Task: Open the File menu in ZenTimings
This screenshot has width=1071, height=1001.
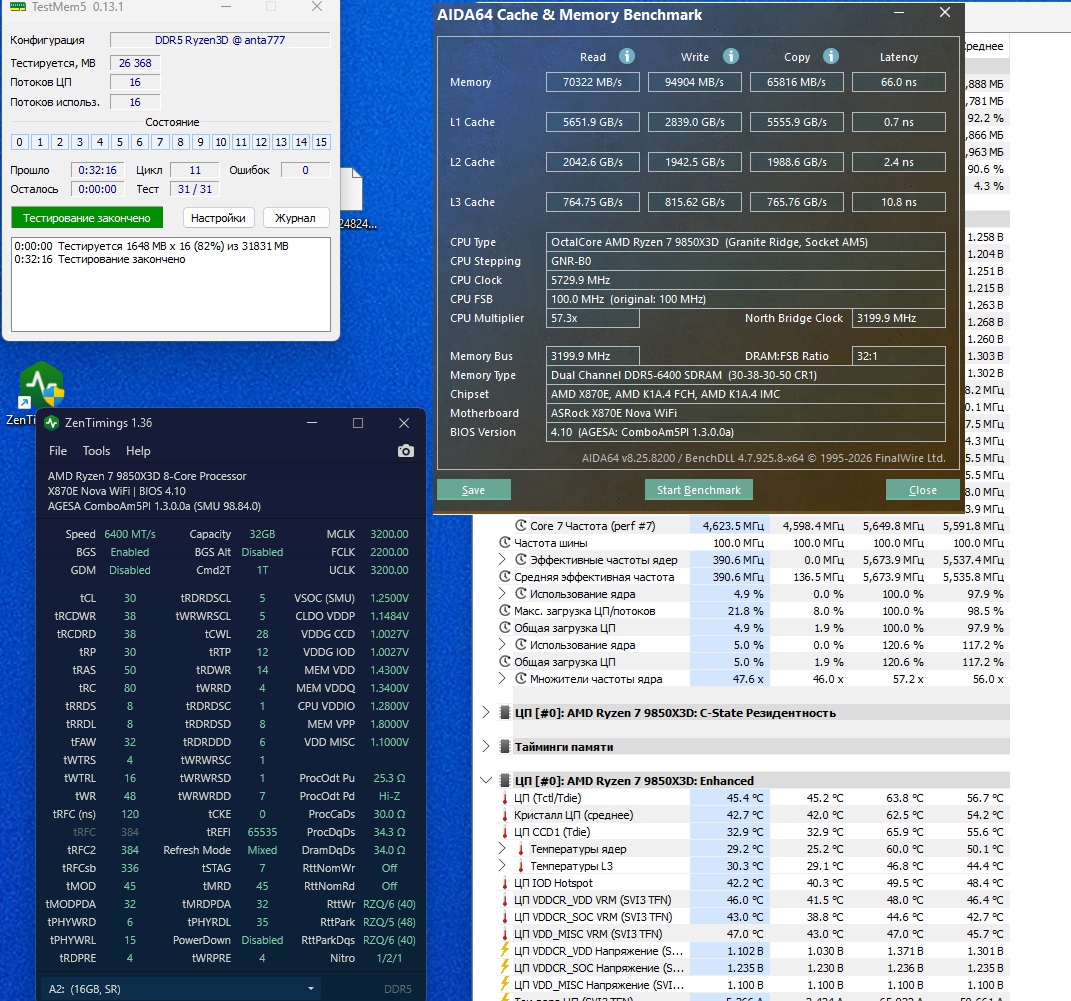Action: [x=58, y=451]
